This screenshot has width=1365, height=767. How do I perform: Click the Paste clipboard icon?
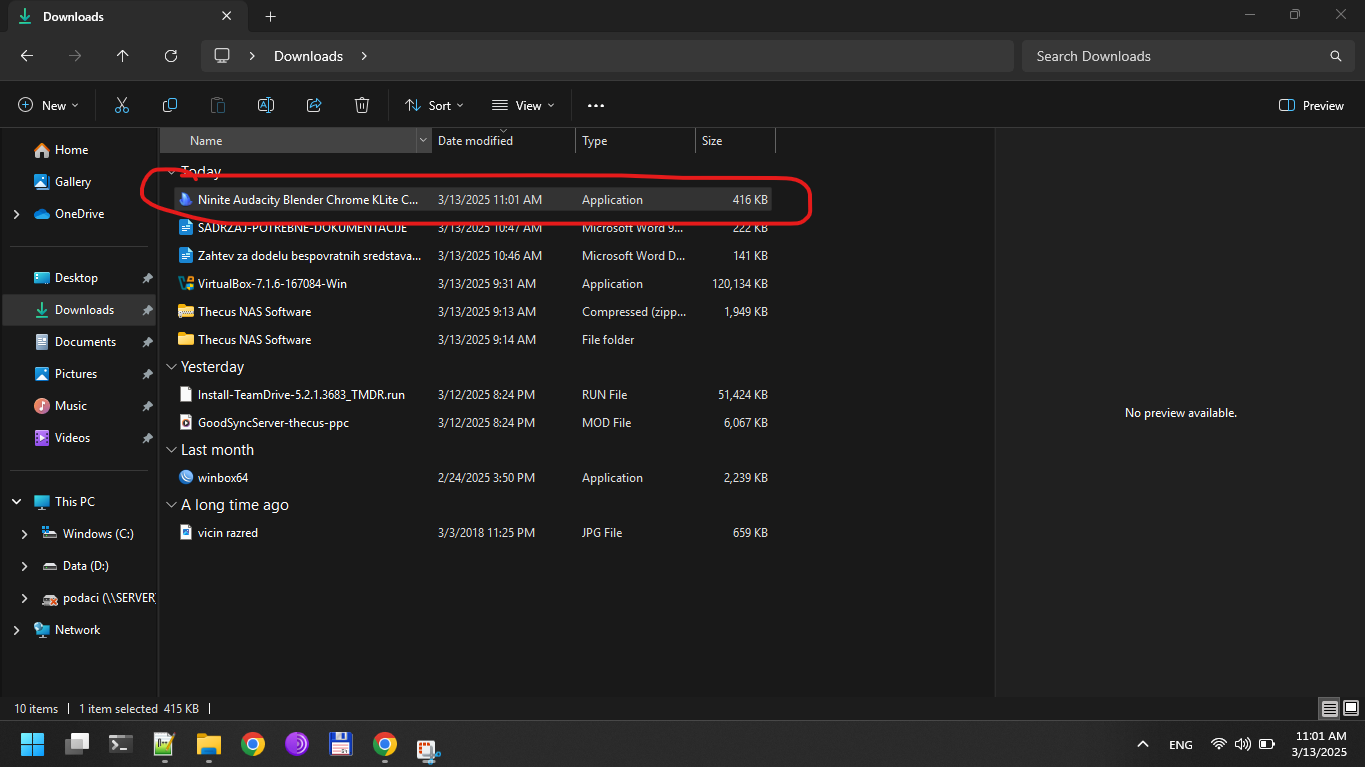tap(218, 105)
